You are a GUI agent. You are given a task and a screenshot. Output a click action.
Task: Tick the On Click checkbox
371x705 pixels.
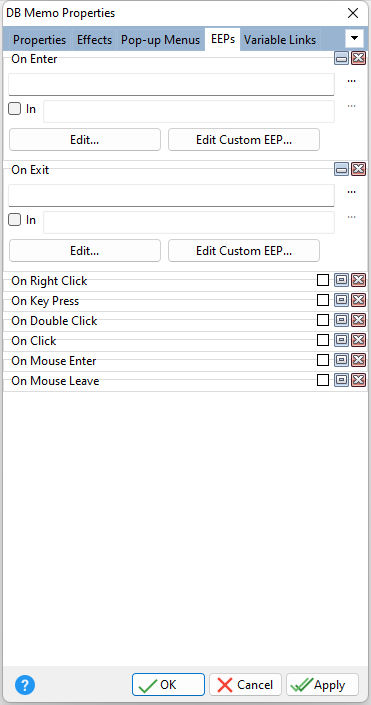coord(323,340)
